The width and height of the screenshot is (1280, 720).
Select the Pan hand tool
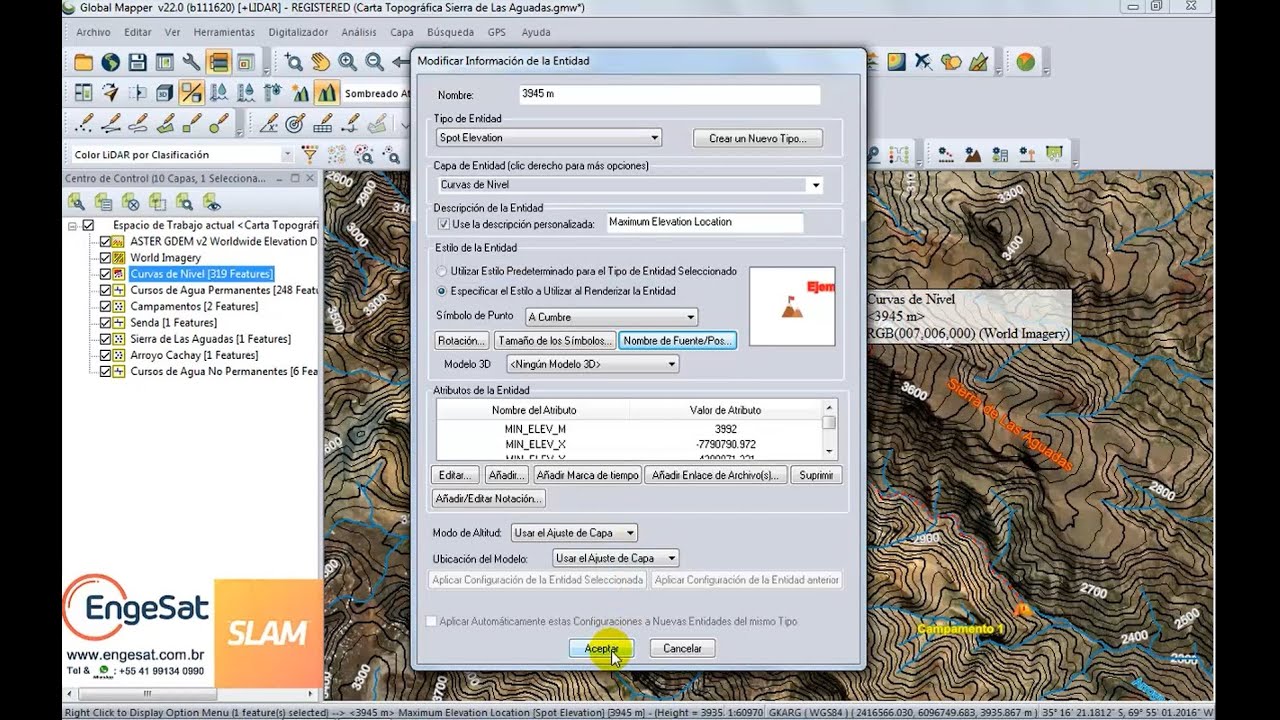click(x=320, y=62)
